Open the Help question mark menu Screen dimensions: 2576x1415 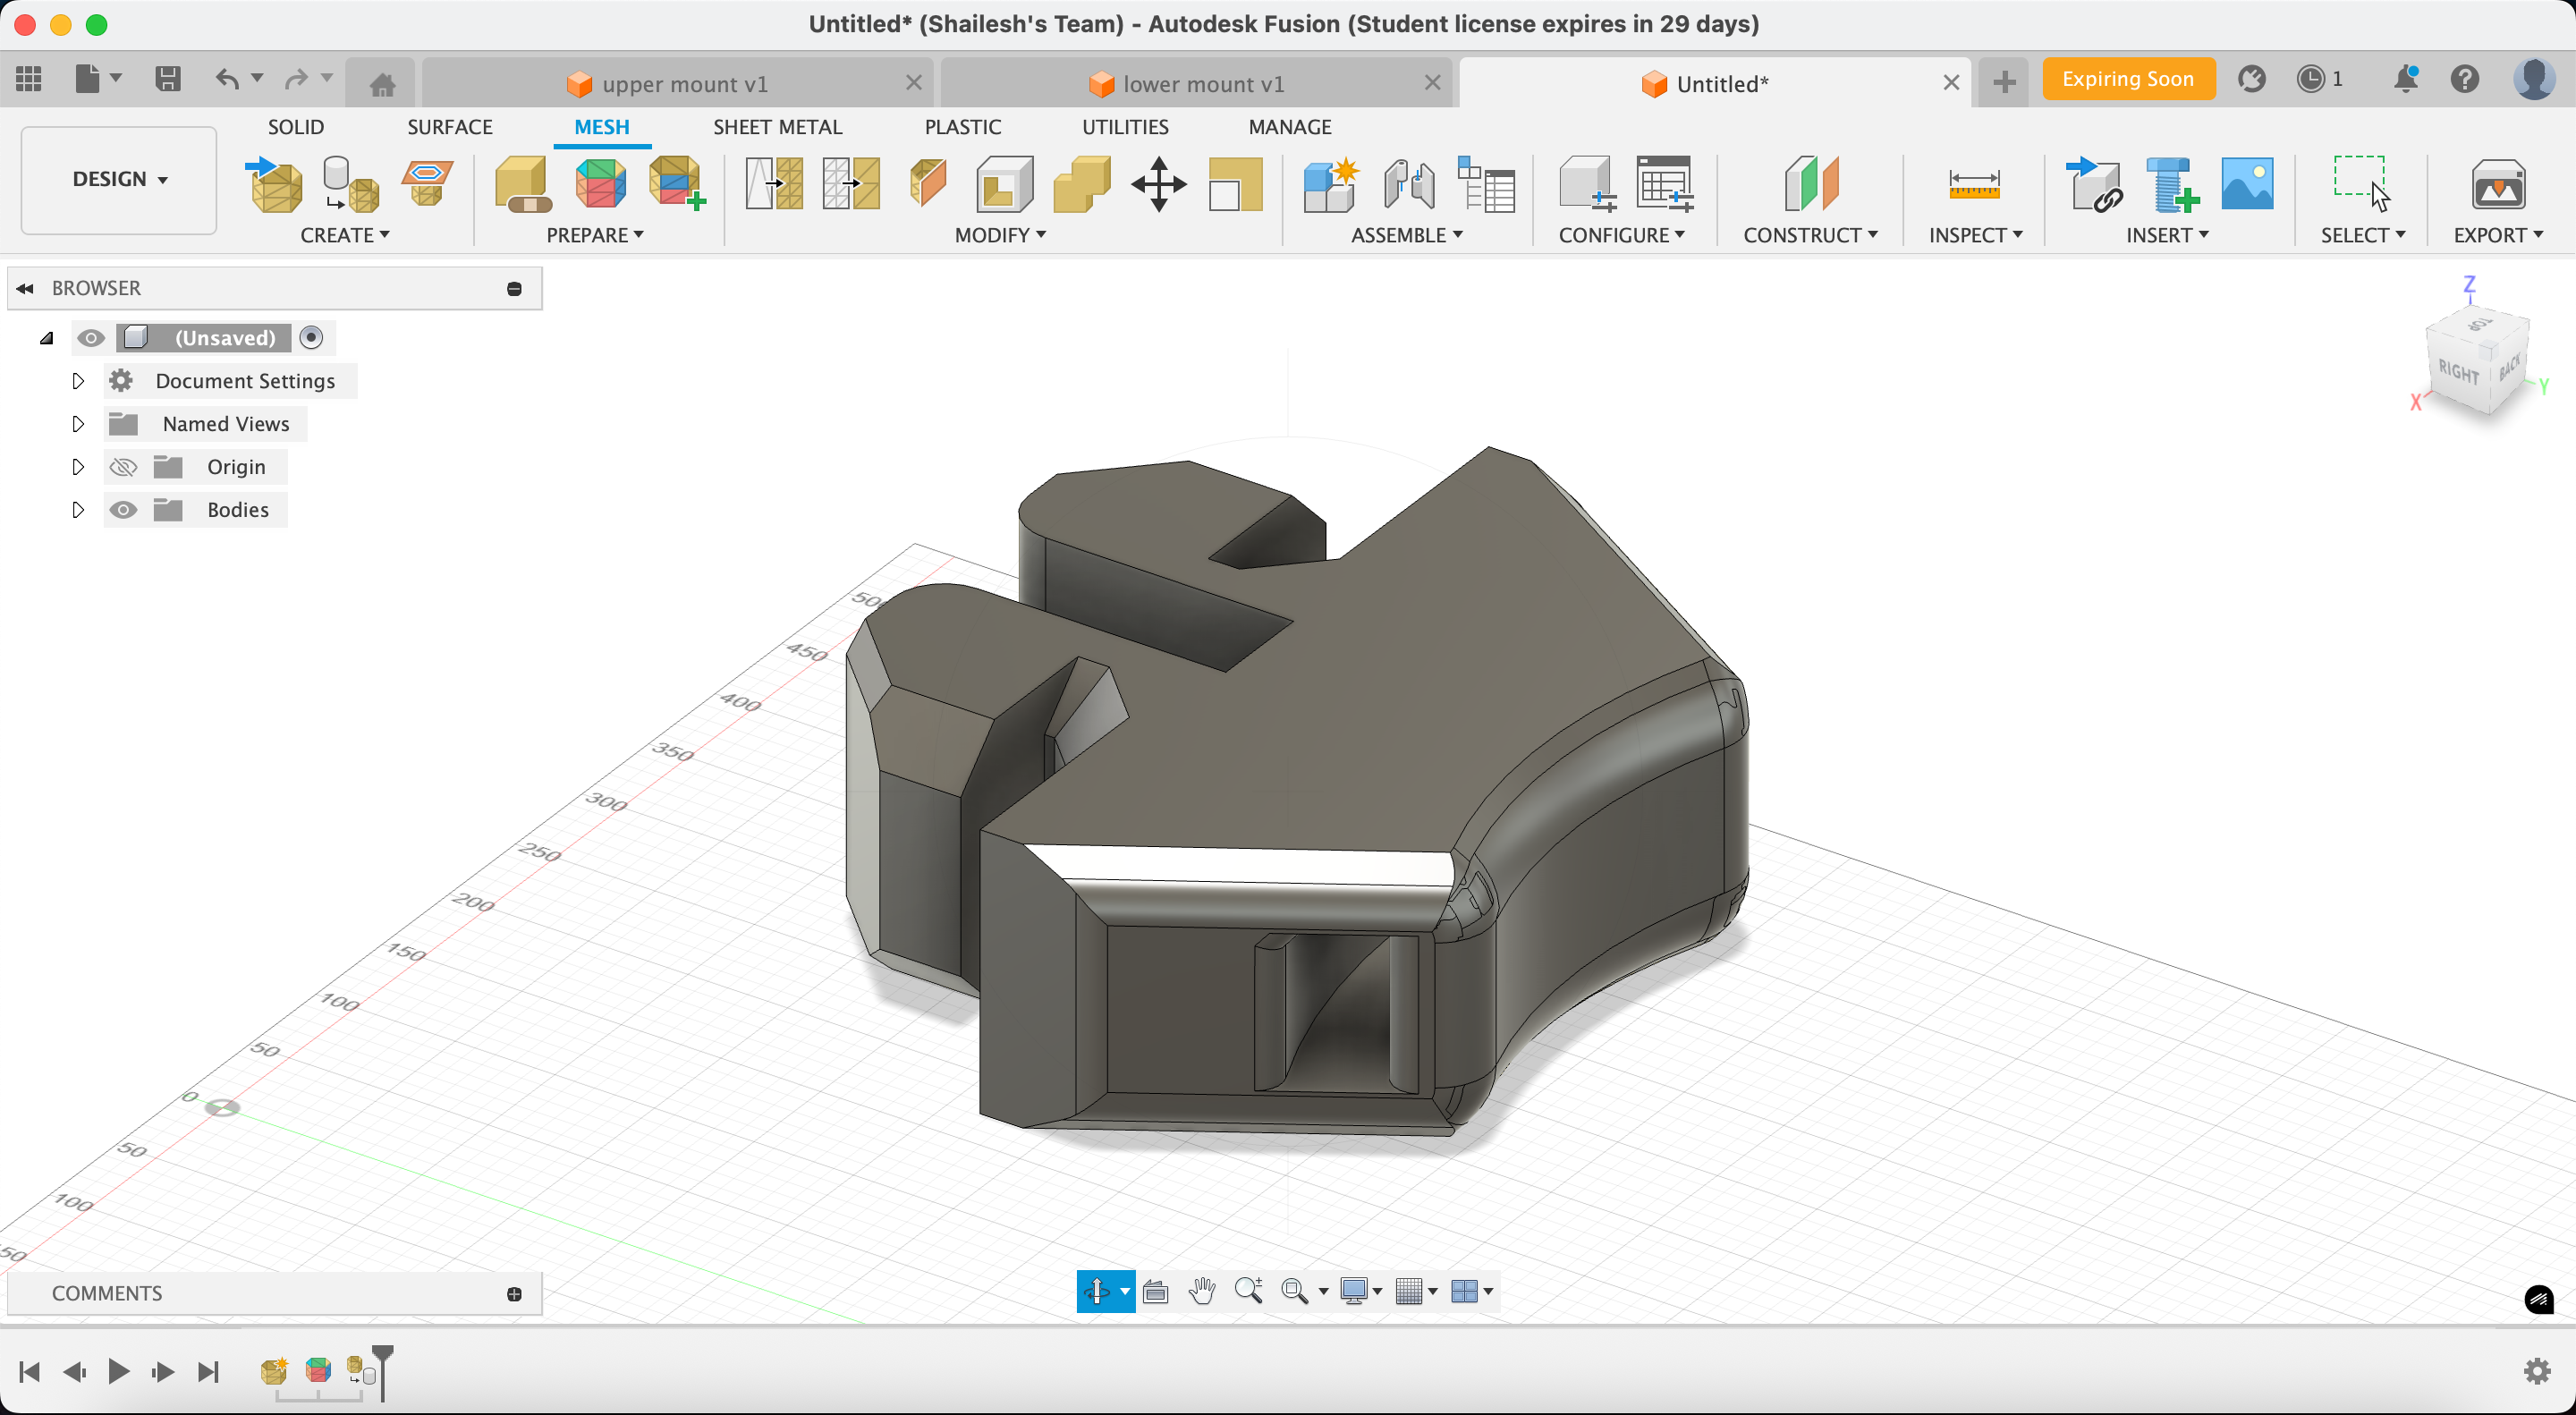[2465, 79]
